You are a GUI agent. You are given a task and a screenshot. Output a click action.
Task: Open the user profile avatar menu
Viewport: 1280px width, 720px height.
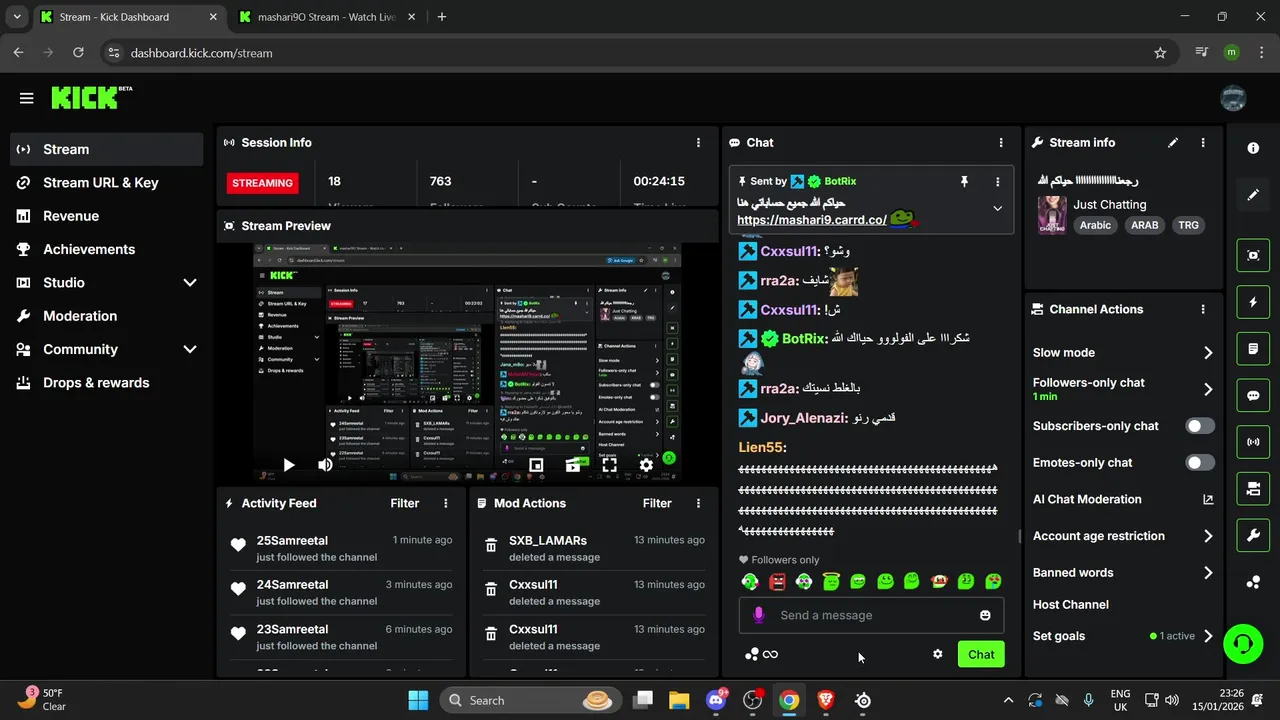1233,98
